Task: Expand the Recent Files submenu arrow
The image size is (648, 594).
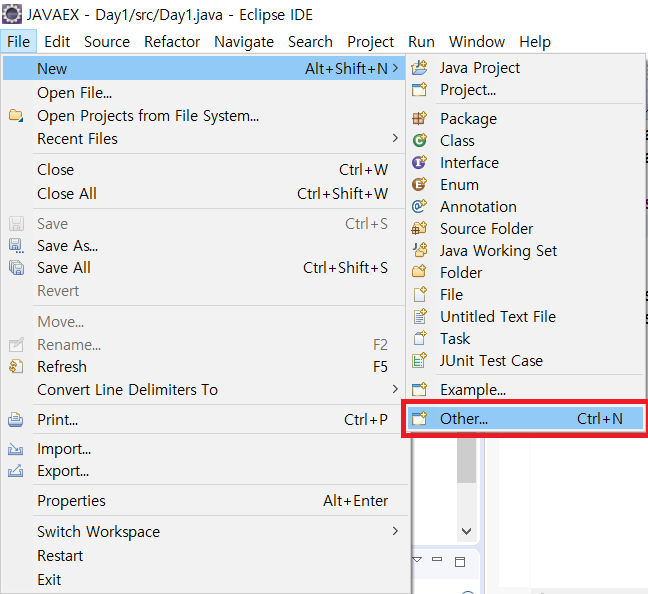Action: coord(395,138)
